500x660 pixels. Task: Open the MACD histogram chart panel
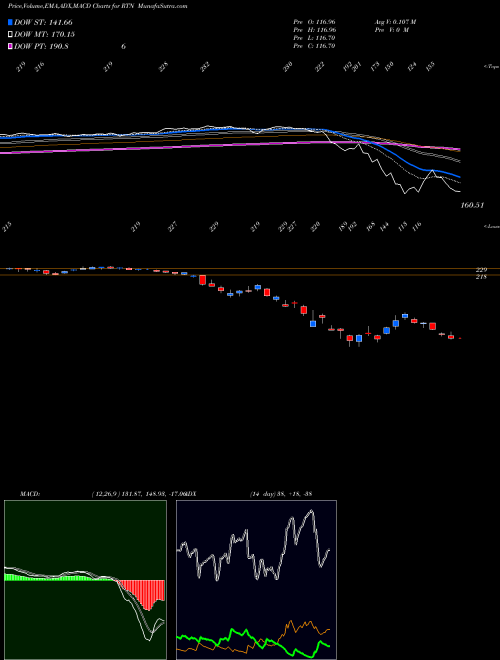tap(85, 580)
